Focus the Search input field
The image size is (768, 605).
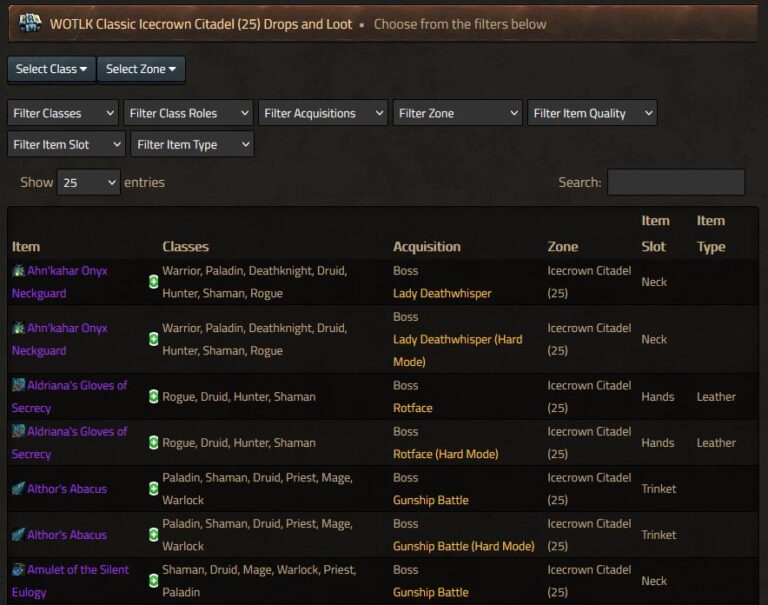[676, 182]
